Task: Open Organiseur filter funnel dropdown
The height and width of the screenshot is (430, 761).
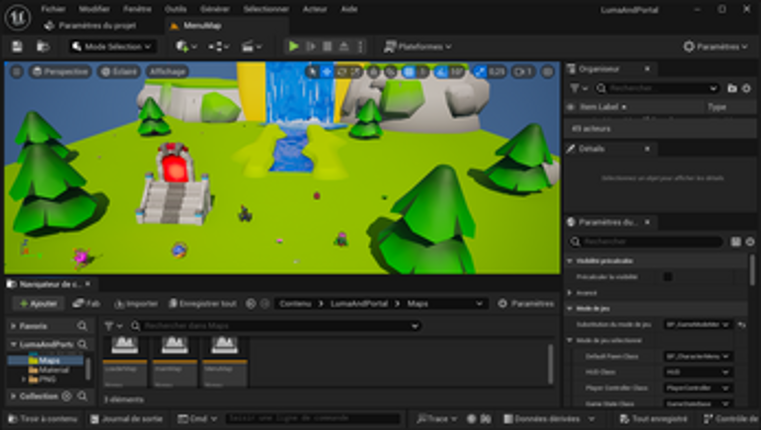Action: (x=579, y=88)
